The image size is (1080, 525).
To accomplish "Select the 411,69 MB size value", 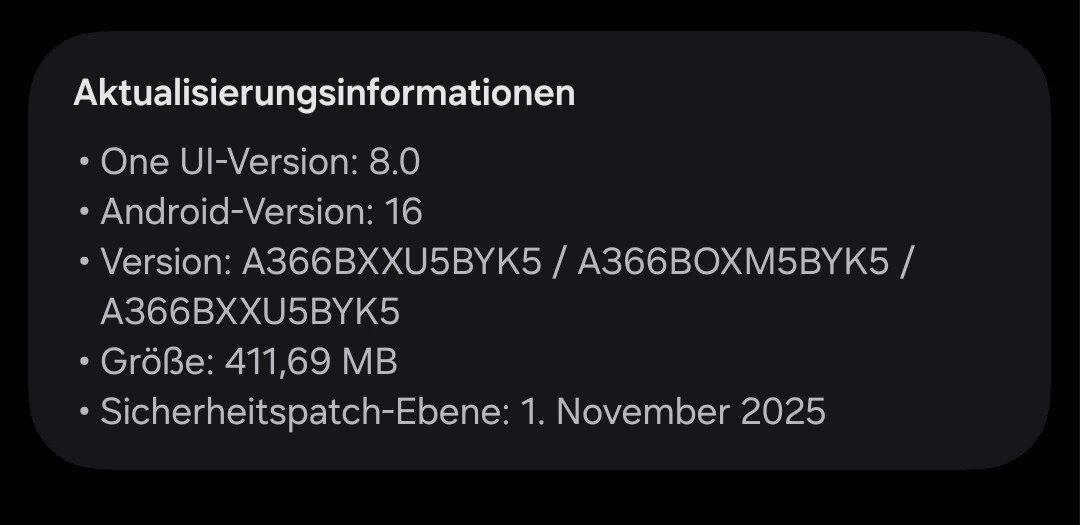I will click(310, 362).
